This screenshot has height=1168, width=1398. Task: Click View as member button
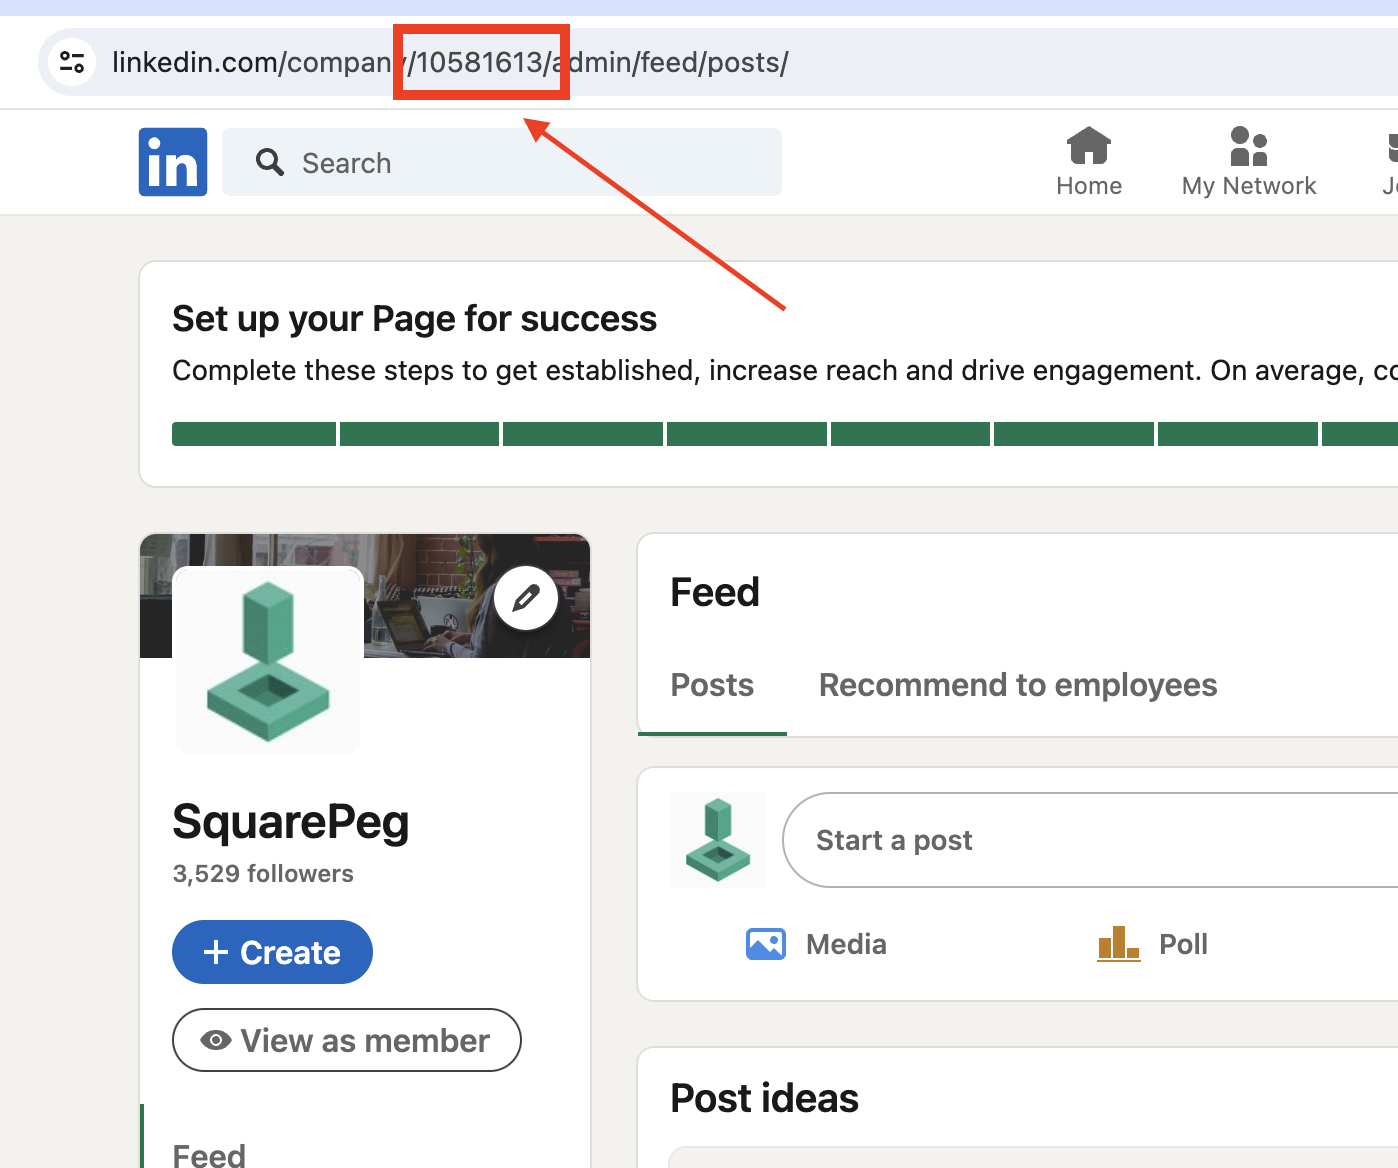tap(347, 1040)
